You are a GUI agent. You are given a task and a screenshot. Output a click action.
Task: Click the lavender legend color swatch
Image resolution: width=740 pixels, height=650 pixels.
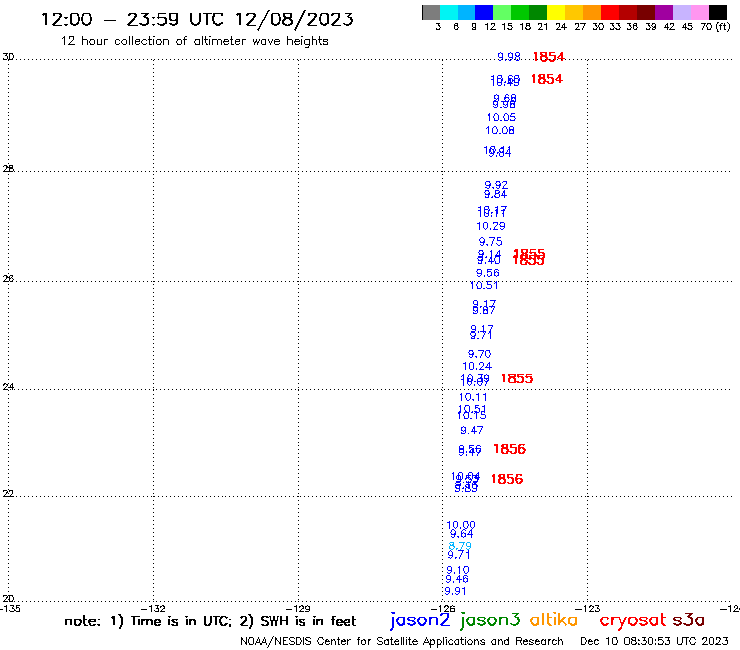681,13
